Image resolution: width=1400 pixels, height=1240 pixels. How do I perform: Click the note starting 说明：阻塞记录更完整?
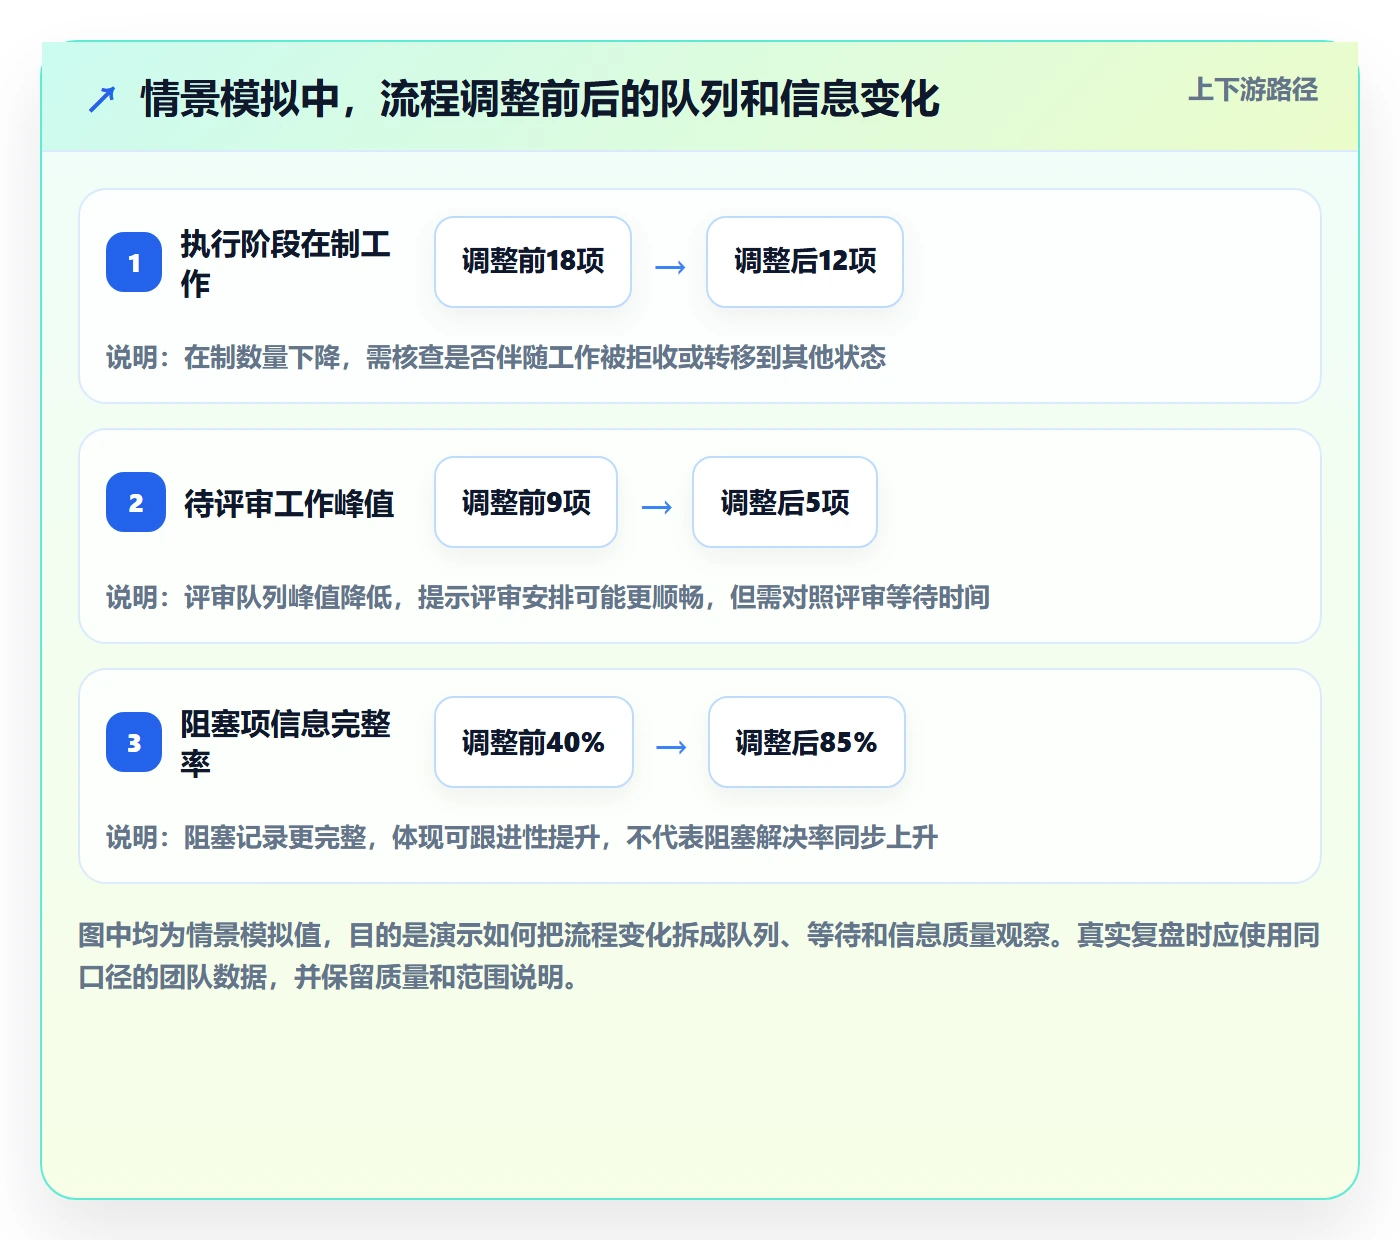click(522, 837)
